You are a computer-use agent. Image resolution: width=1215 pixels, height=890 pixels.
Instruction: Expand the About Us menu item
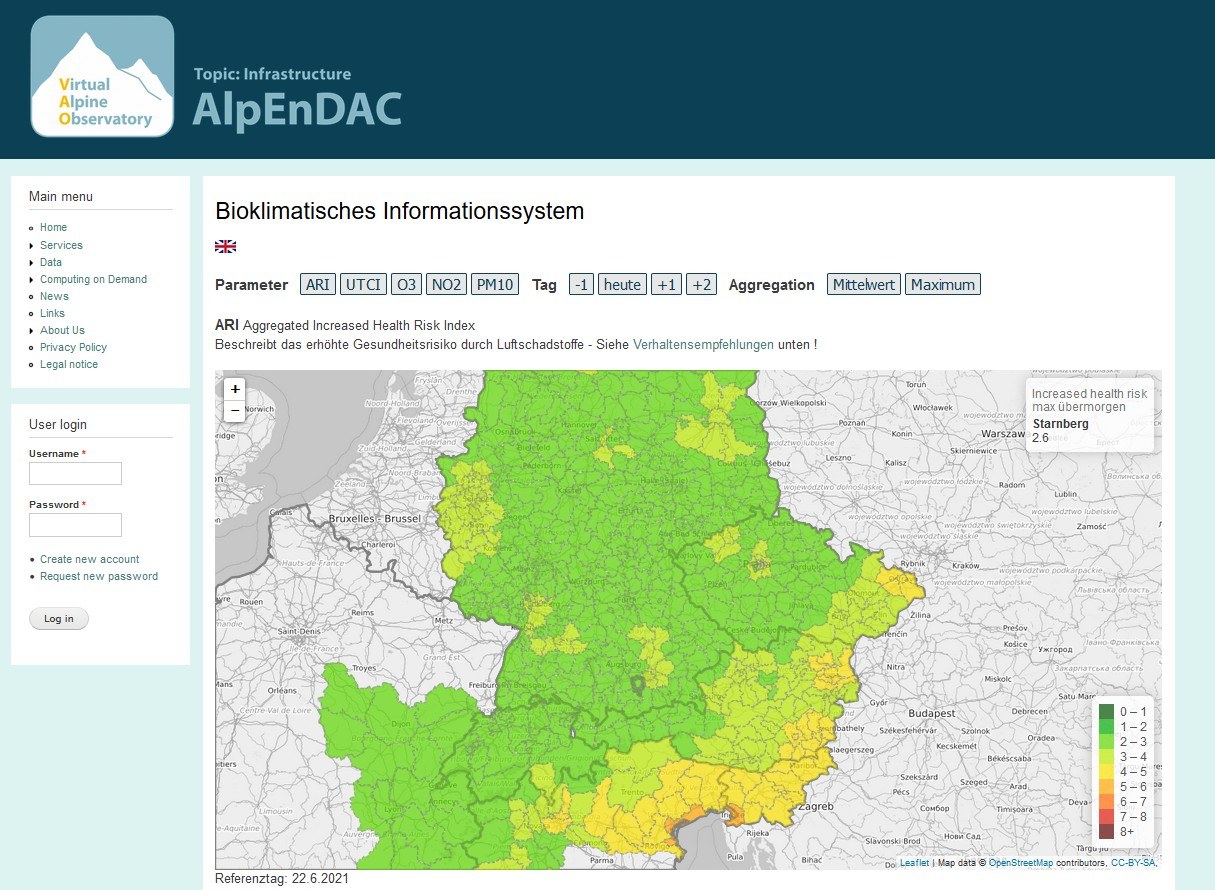coord(62,330)
